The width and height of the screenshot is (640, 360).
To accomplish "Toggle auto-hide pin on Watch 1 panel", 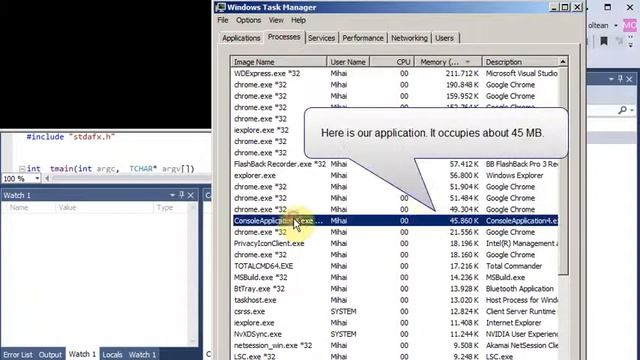I will [182, 195].
